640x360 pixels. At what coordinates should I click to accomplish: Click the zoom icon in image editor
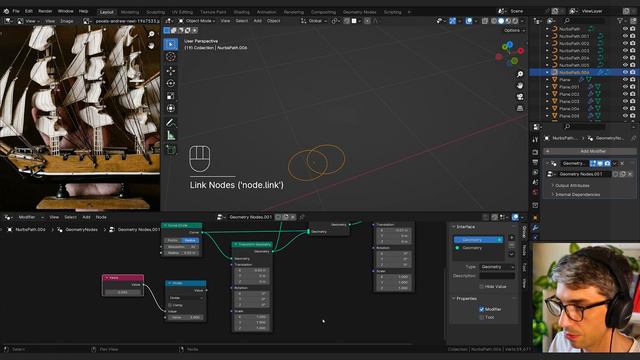(151, 34)
